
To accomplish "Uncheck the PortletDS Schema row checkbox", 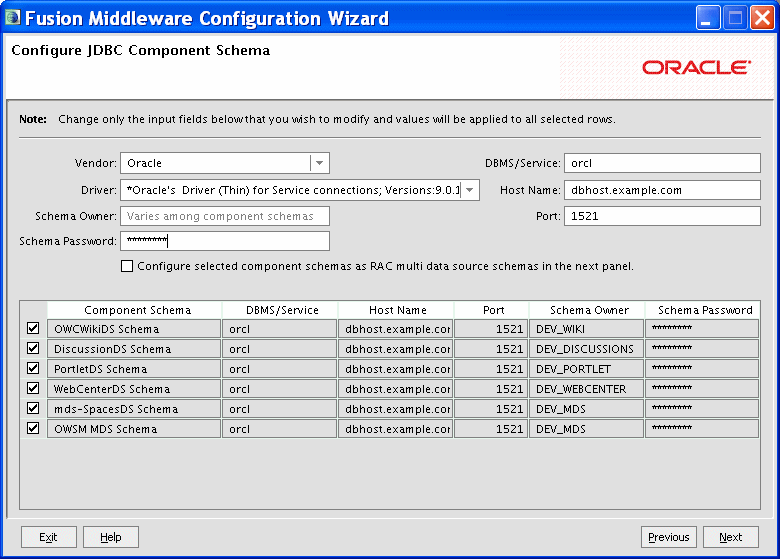I will click(33, 368).
